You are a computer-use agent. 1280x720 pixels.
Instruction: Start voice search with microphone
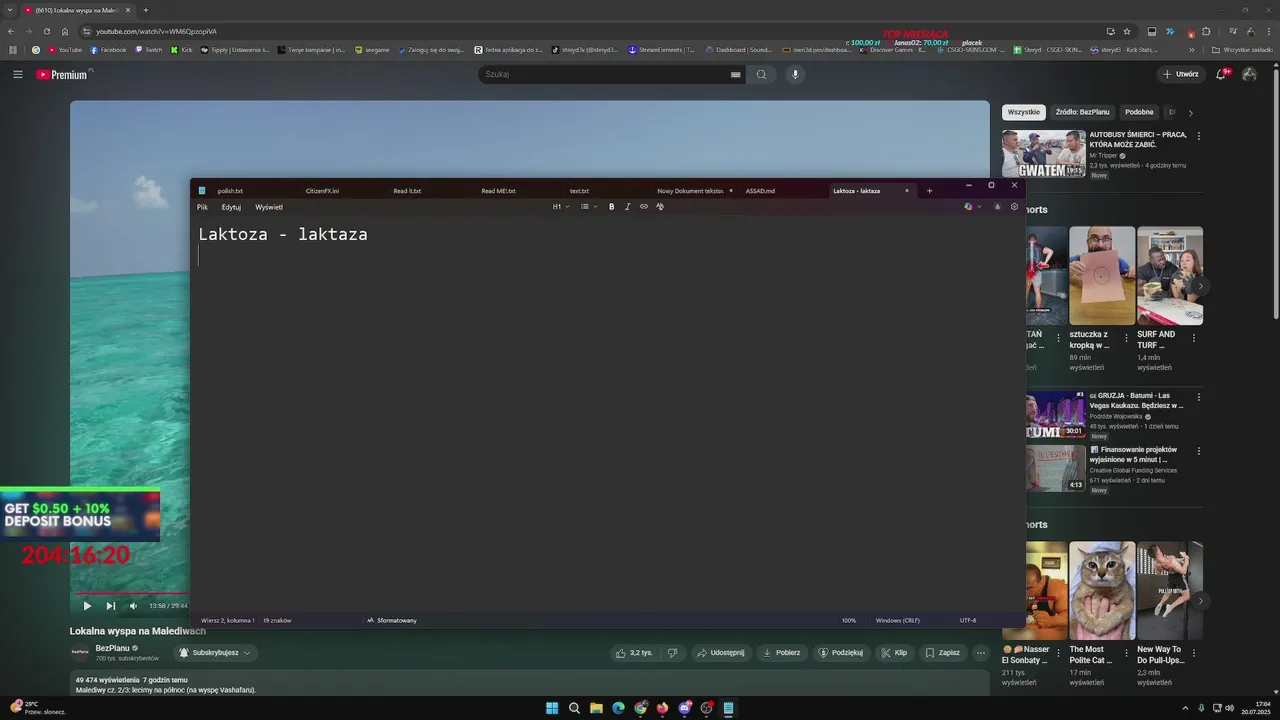(x=796, y=74)
